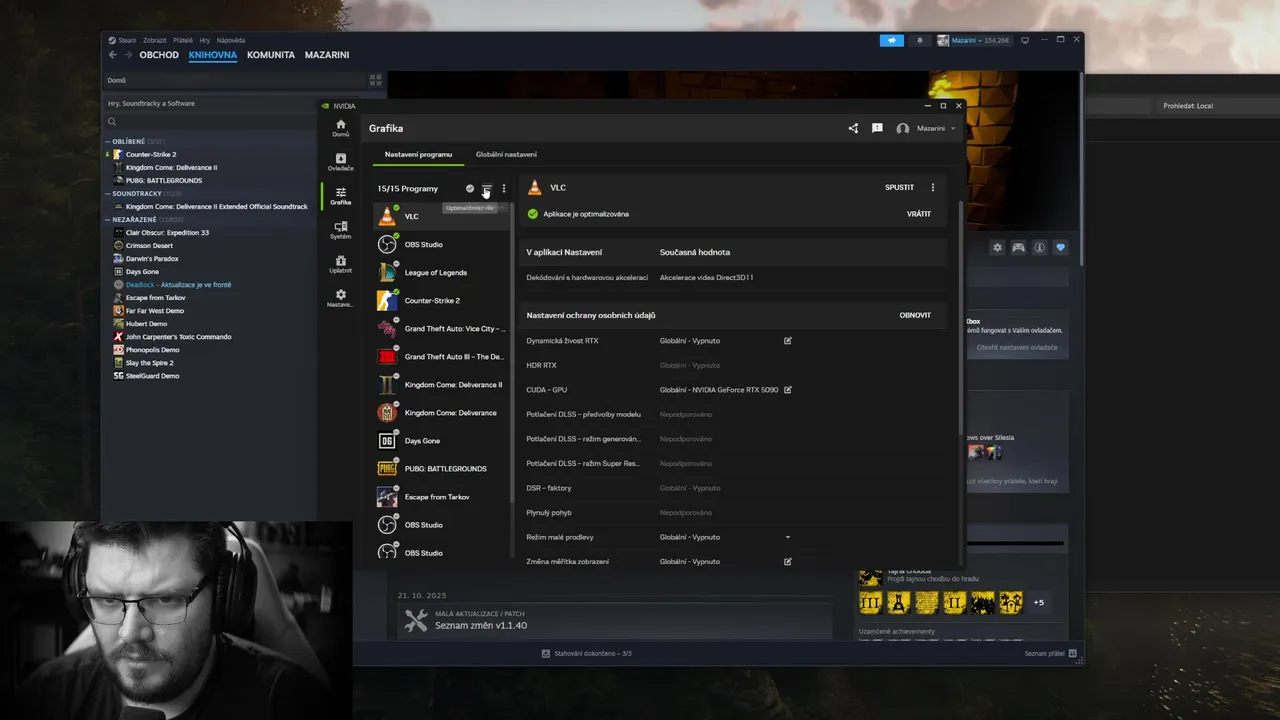The image size is (1280, 720).
Task: Click the checkmark filter icon beside Programy
Action: coord(470,188)
